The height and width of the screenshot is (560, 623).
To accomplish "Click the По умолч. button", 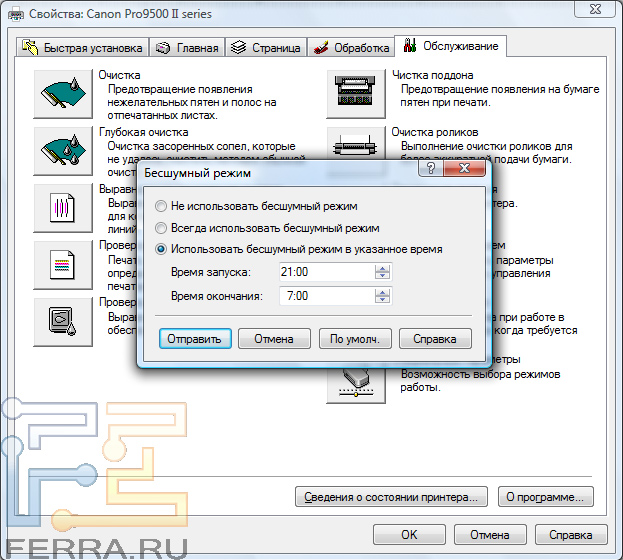I will [x=355, y=339].
